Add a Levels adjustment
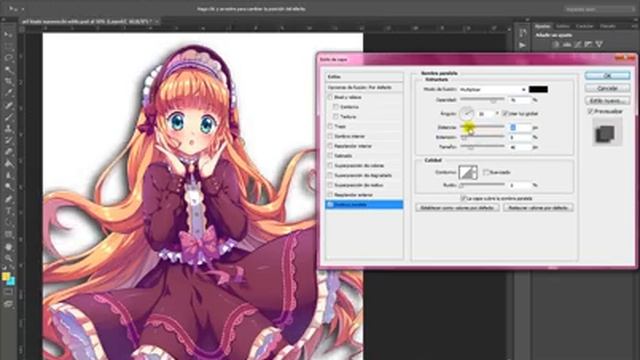Image resolution: width=640 pixels, height=360 pixels. (x=567, y=44)
